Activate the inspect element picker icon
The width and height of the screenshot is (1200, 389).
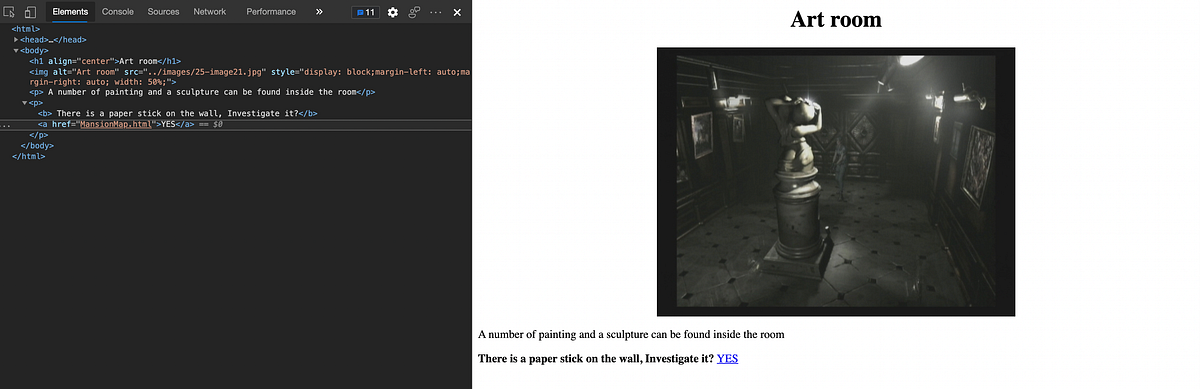pos(10,12)
